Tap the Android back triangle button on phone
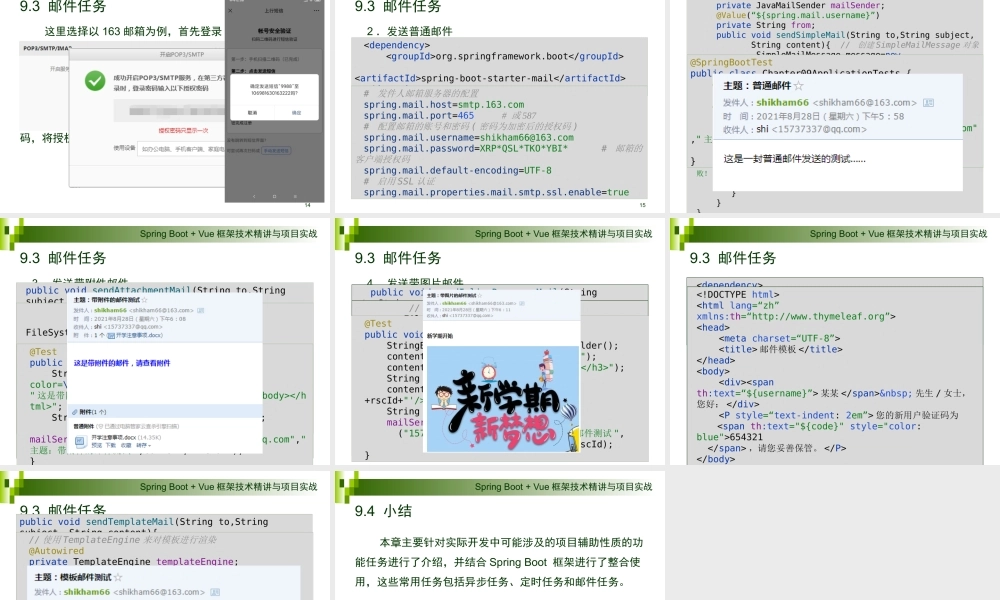The image size is (1000, 600). (x=254, y=196)
